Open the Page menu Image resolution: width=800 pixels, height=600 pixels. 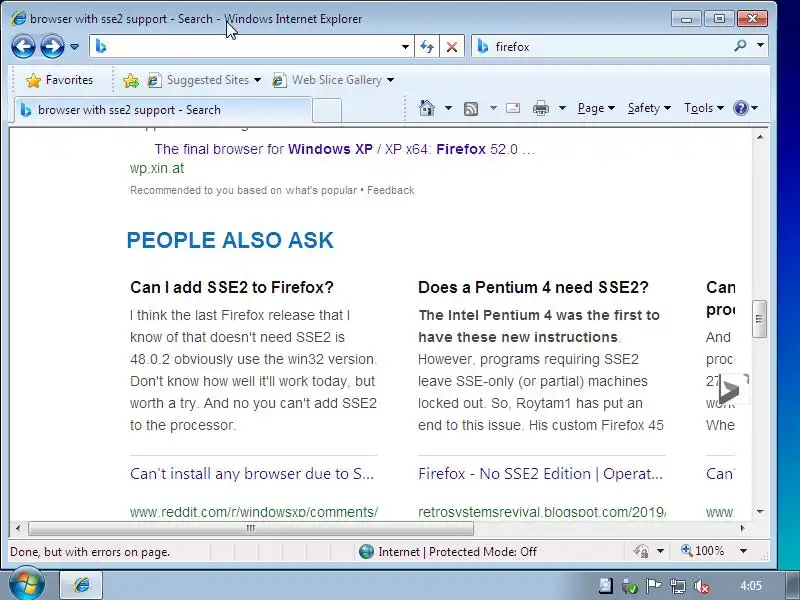click(596, 108)
